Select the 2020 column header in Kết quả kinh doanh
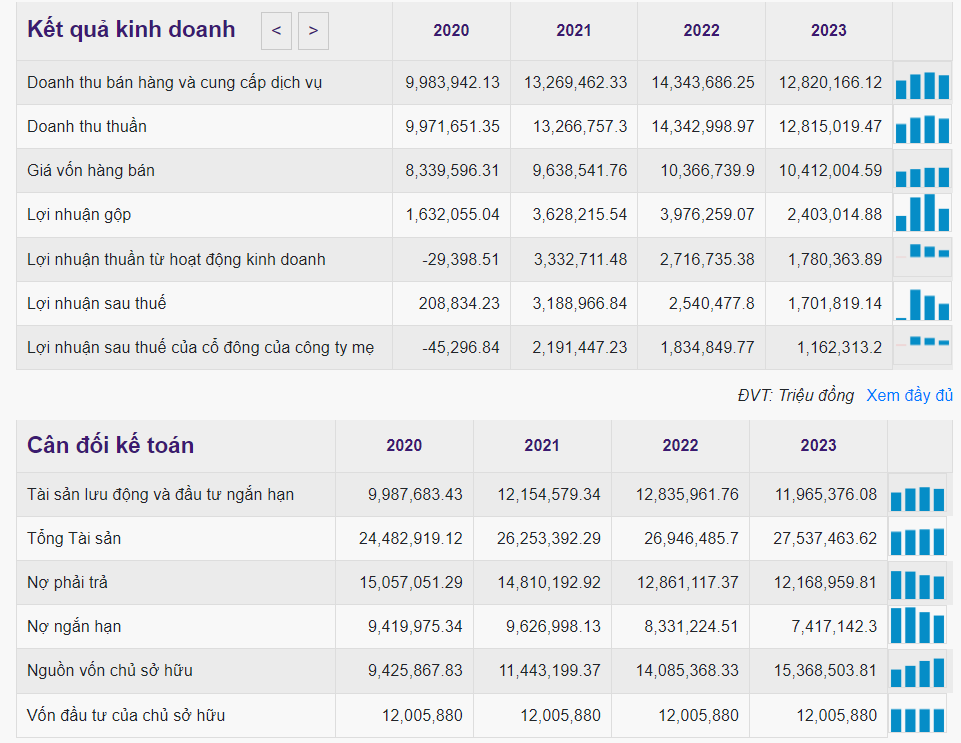Viewport: 961px width, 743px height. coord(451,31)
